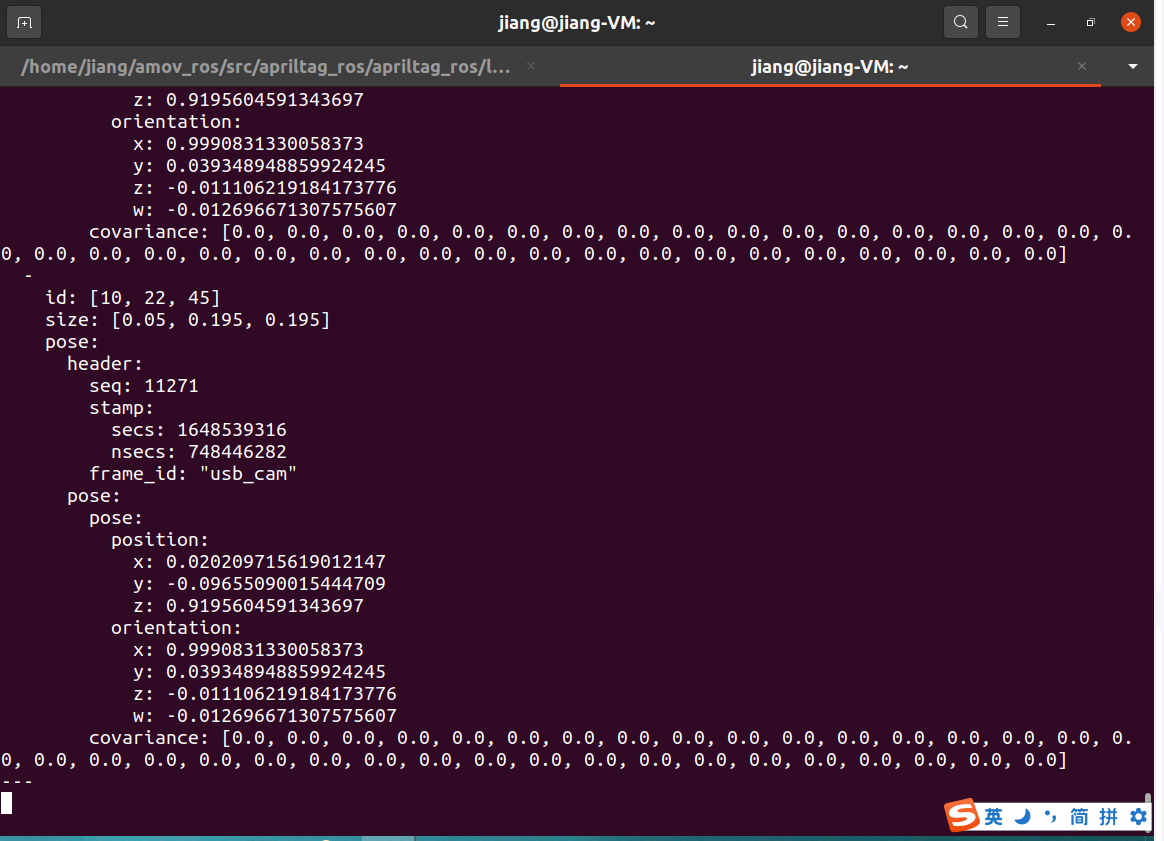Open the tab overview chevron beside the tabs
Image resolution: width=1164 pixels, height=841 pixels.
point(1132,66)
